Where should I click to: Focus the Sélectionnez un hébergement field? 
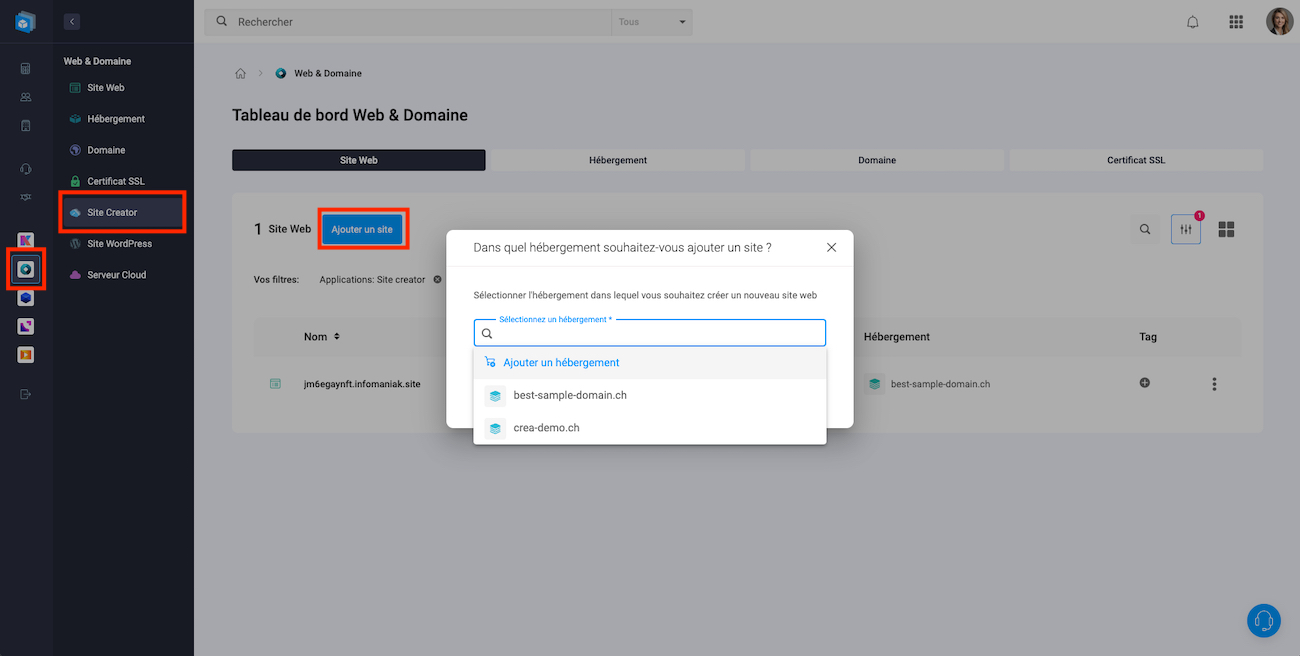[650, 333]
